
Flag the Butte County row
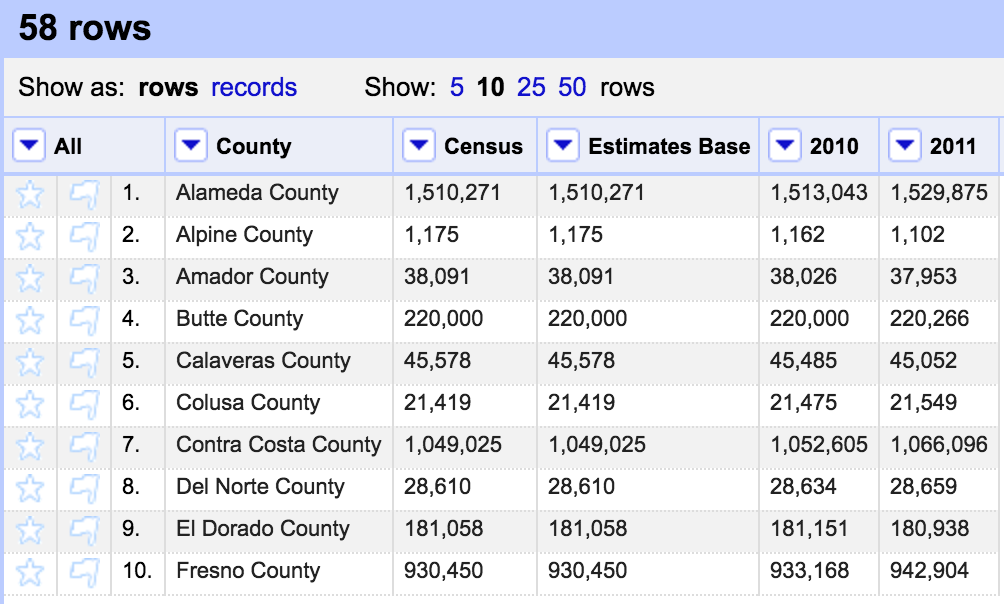pyautogui.click(x=85, y=320)
